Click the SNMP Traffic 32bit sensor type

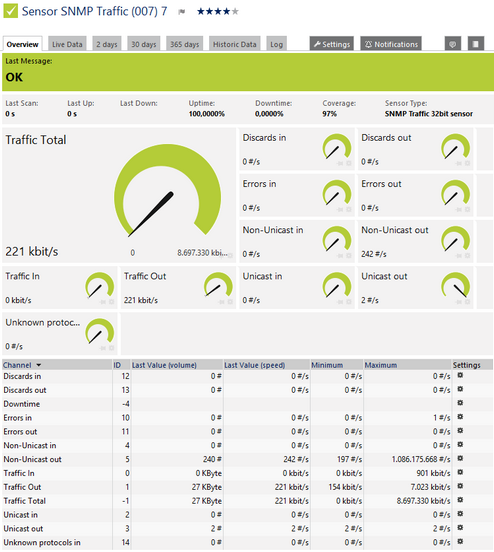pyautogui.click(x=429, y=114)
